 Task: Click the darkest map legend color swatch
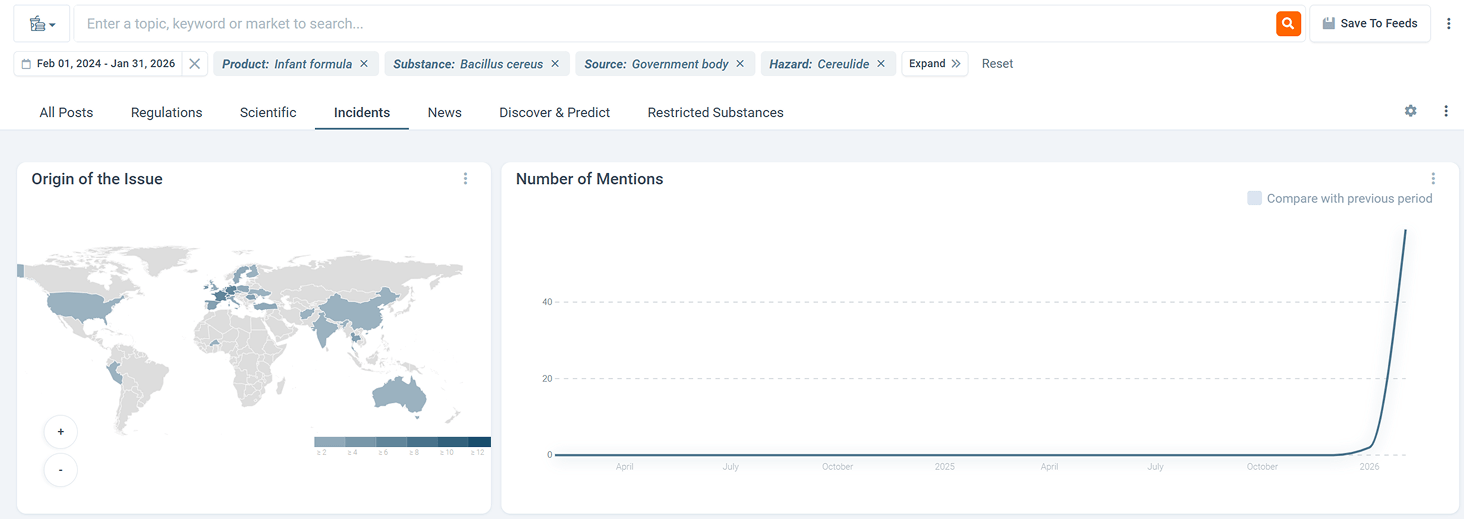coord(479,442)
